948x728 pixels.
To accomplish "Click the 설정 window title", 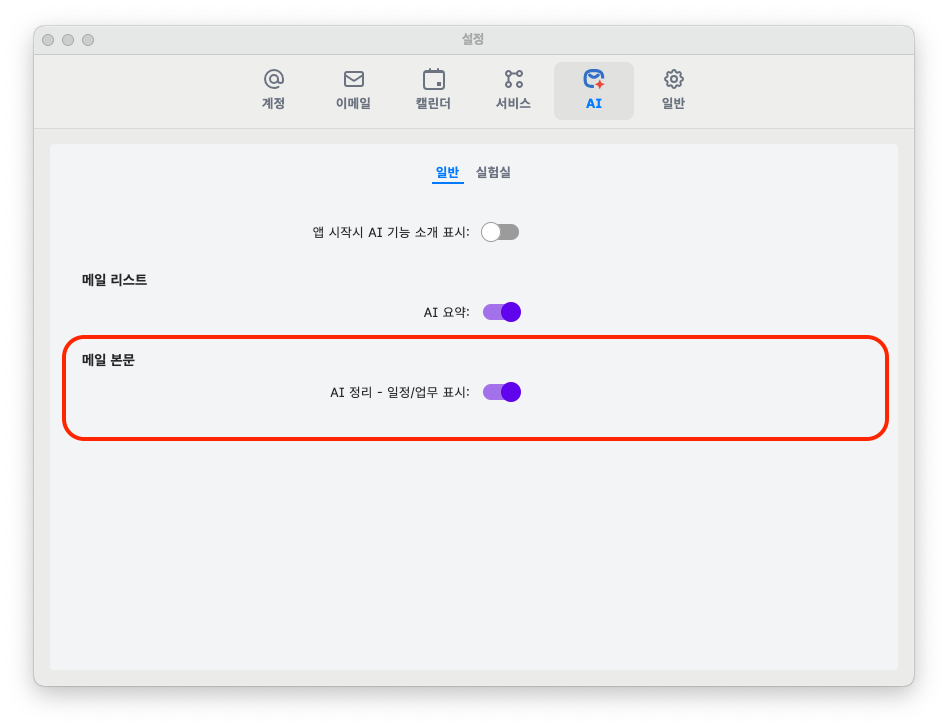I will pos(473,39).
